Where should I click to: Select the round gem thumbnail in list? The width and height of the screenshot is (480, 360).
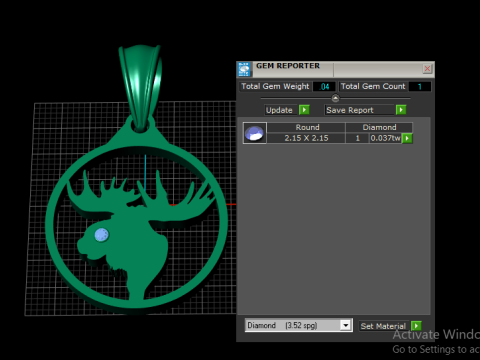255,133
